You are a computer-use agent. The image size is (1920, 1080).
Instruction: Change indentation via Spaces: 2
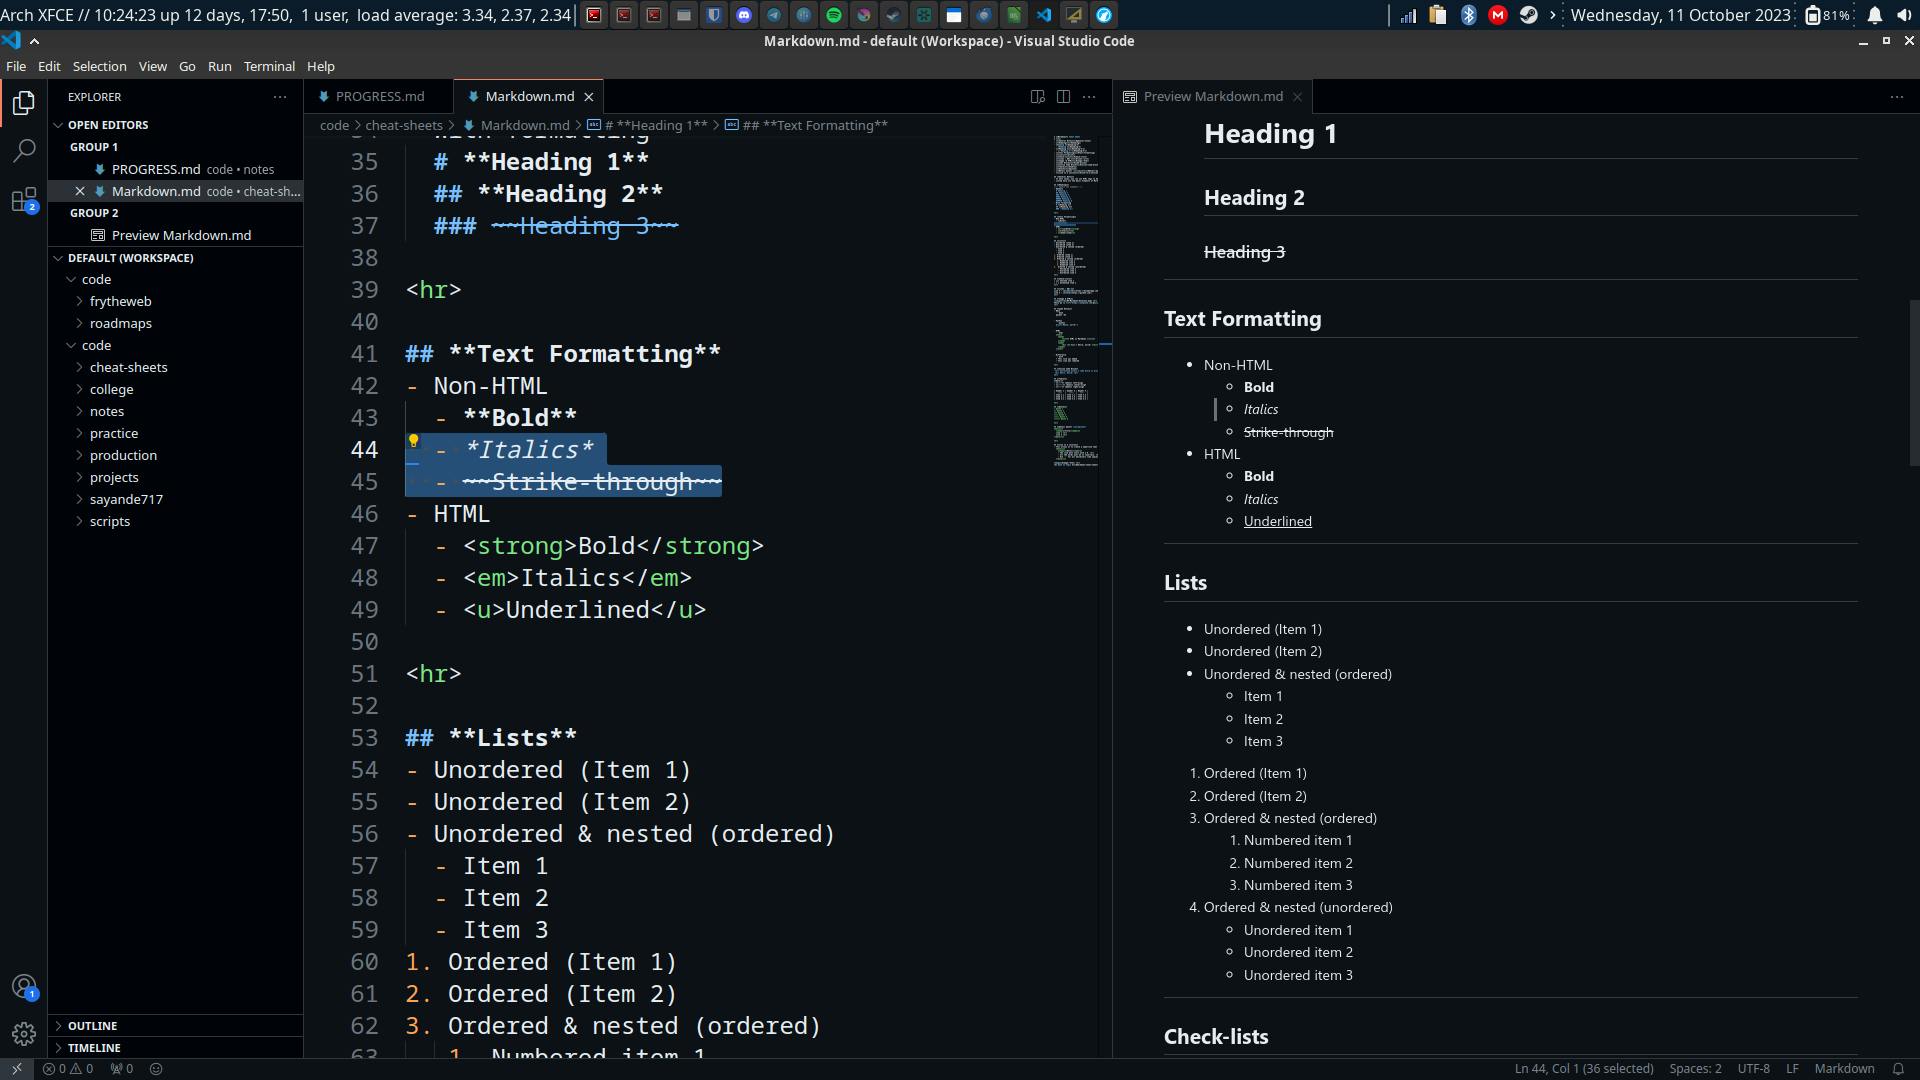(x=1695, y=1069)
